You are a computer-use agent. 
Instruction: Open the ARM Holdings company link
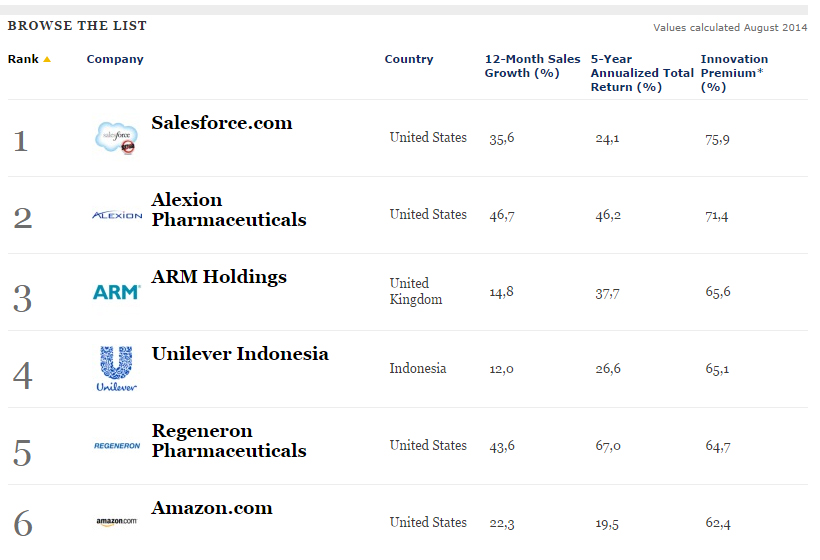219,277
